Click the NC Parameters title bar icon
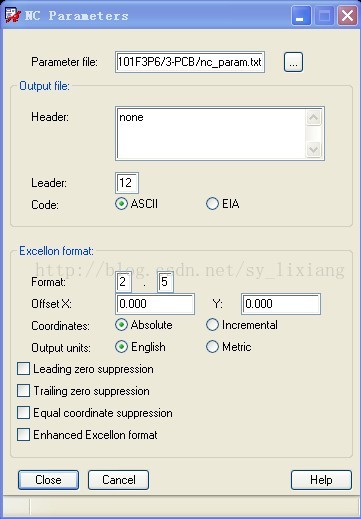 point(13,15)
